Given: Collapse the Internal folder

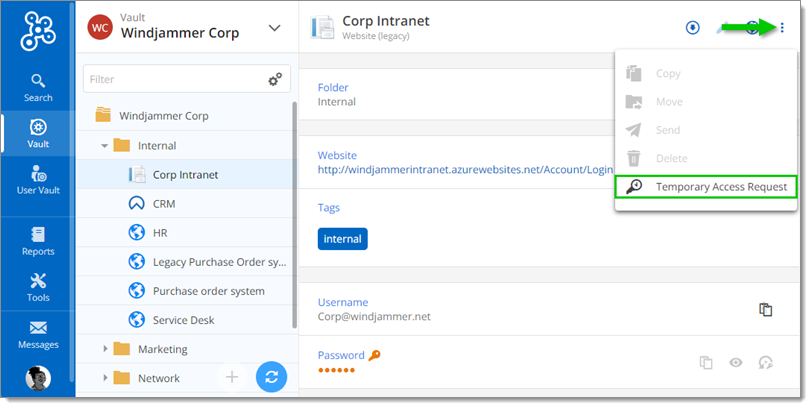Looking at the screenshot, I should pyautogui.click(x=105, y=146).
